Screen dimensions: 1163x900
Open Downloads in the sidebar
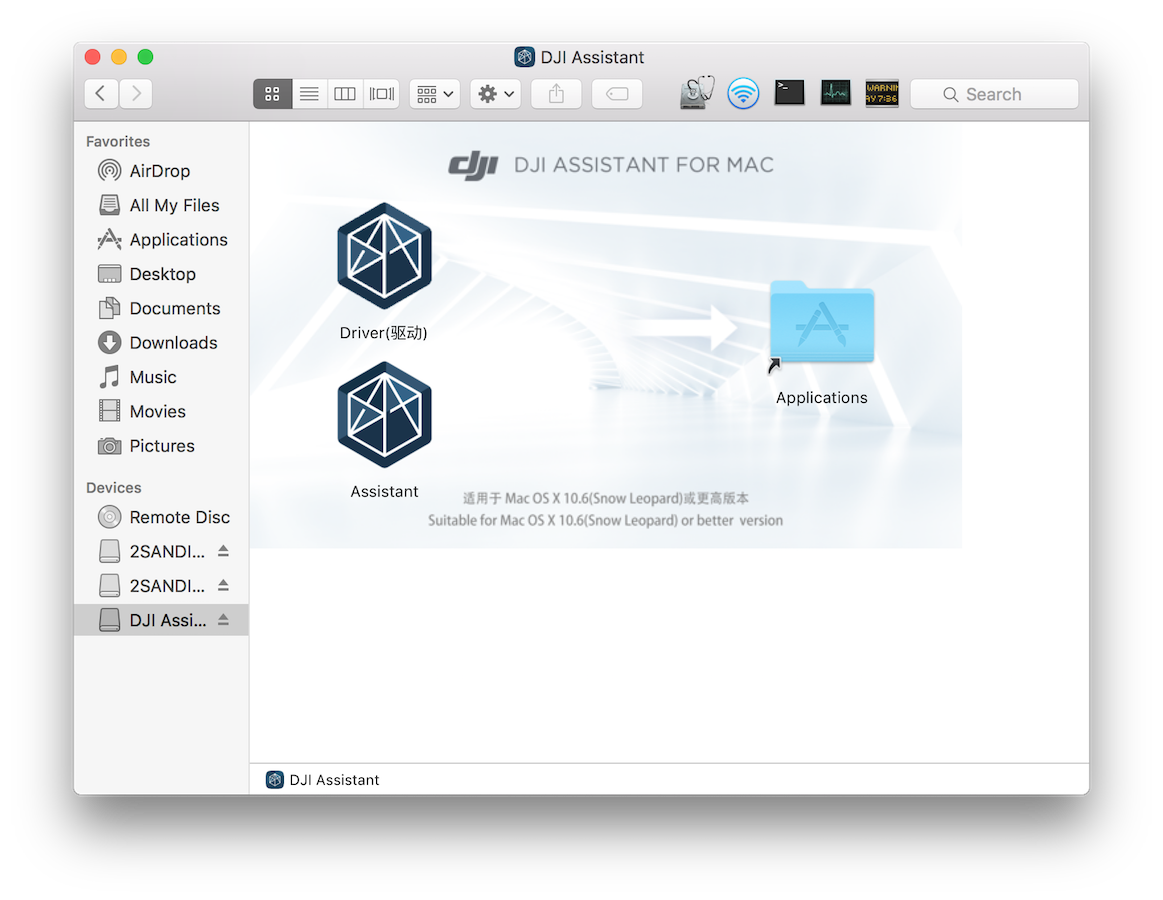pyautogui.click(x=160, y=343)
